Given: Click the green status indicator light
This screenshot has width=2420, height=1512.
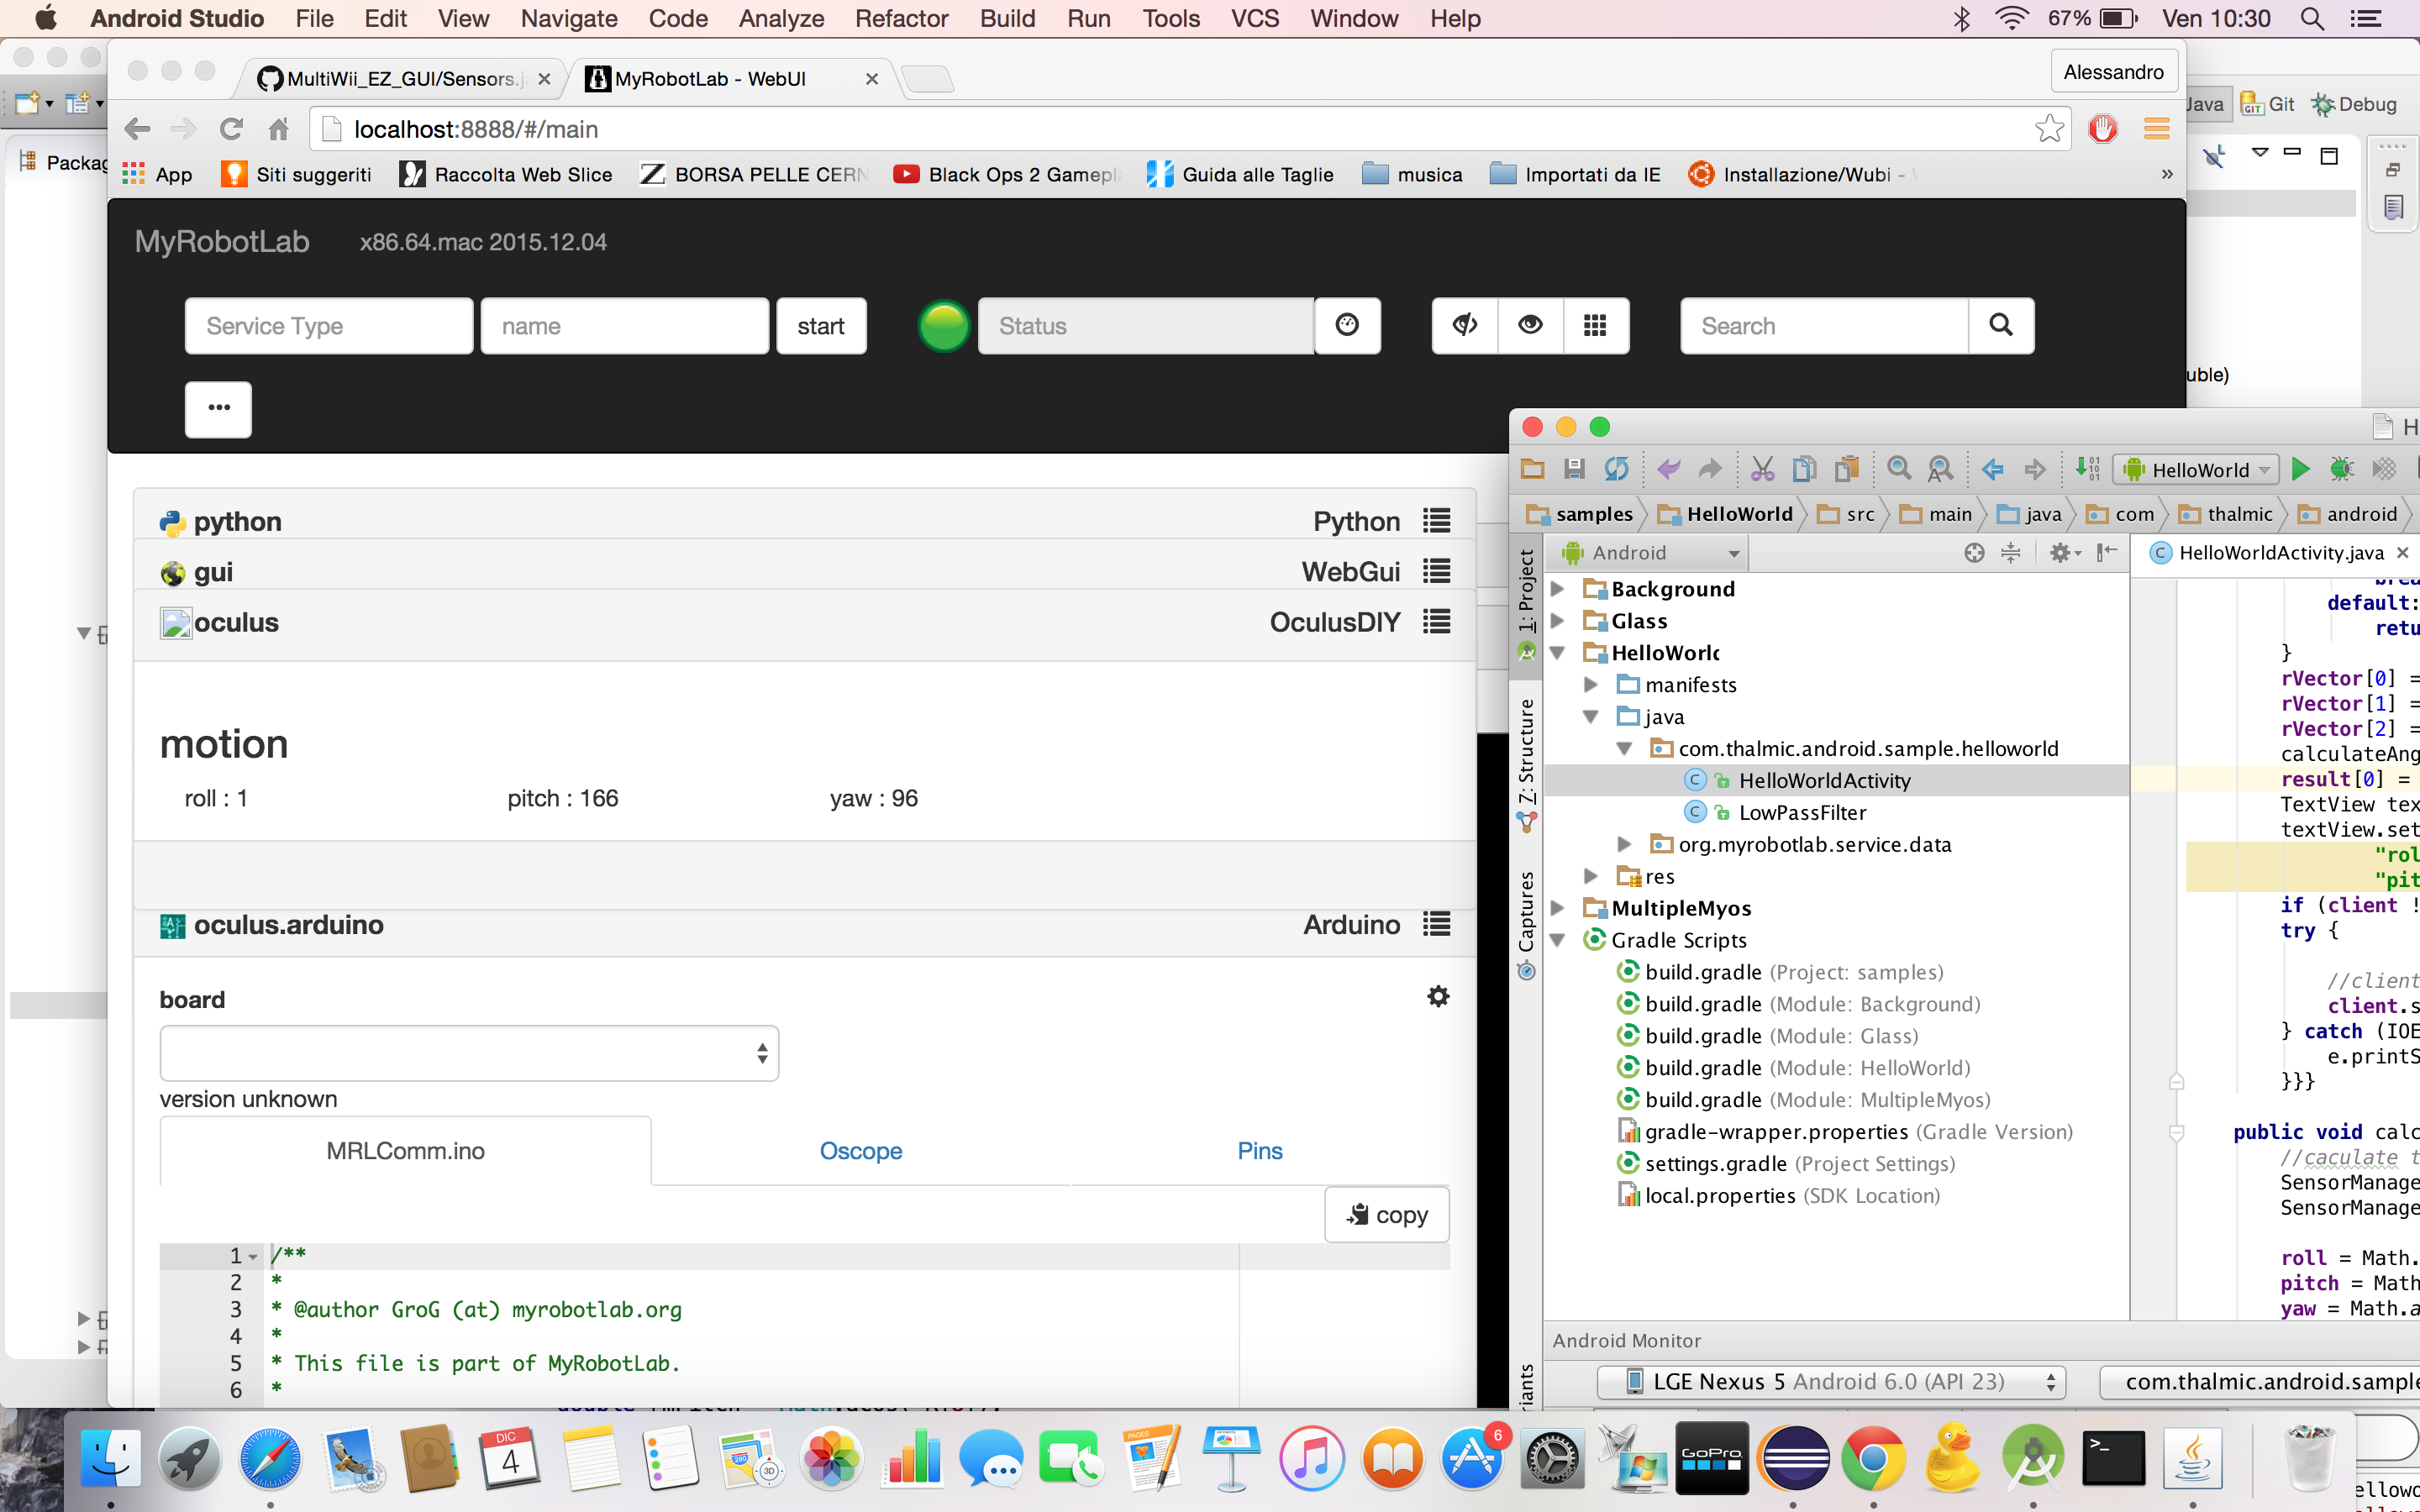Looking at the screenshot, I should click(x=943, y=326).
